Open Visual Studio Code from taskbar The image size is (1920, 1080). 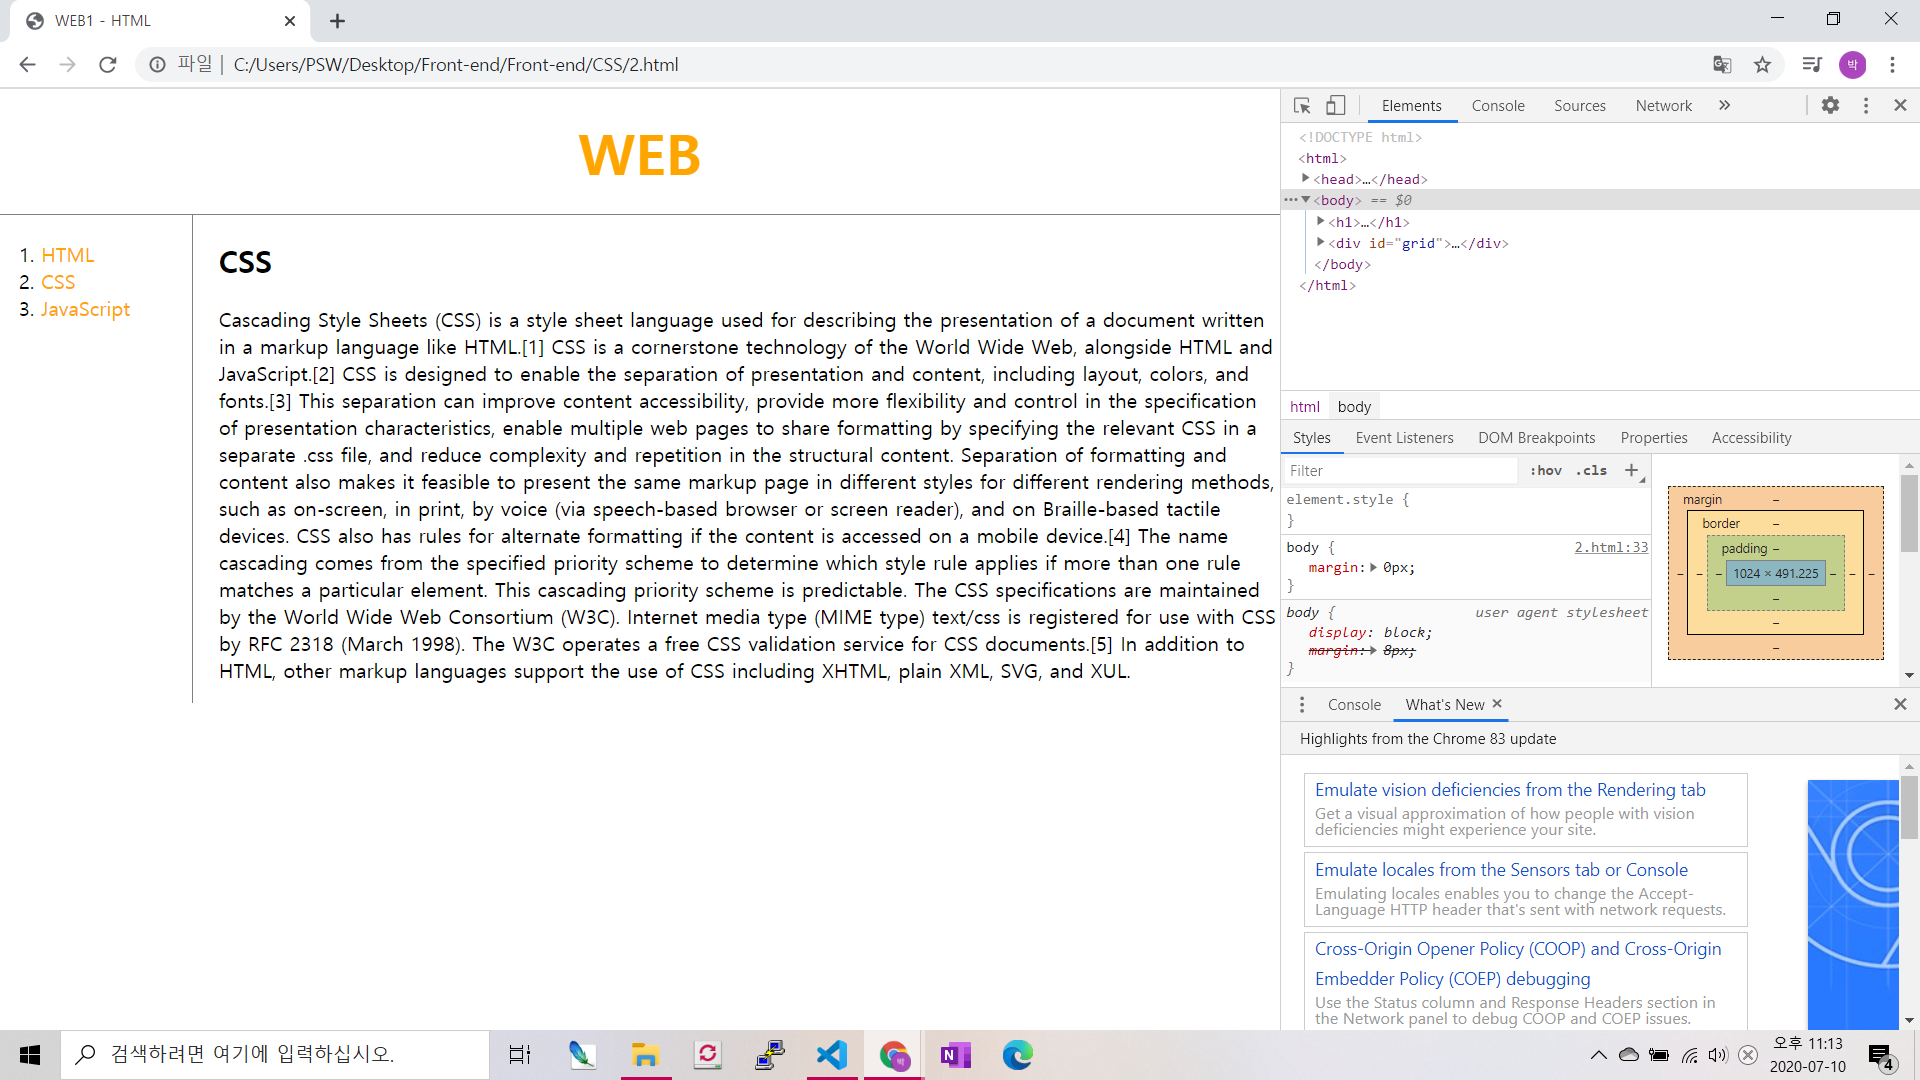[x=831, y=1055]
